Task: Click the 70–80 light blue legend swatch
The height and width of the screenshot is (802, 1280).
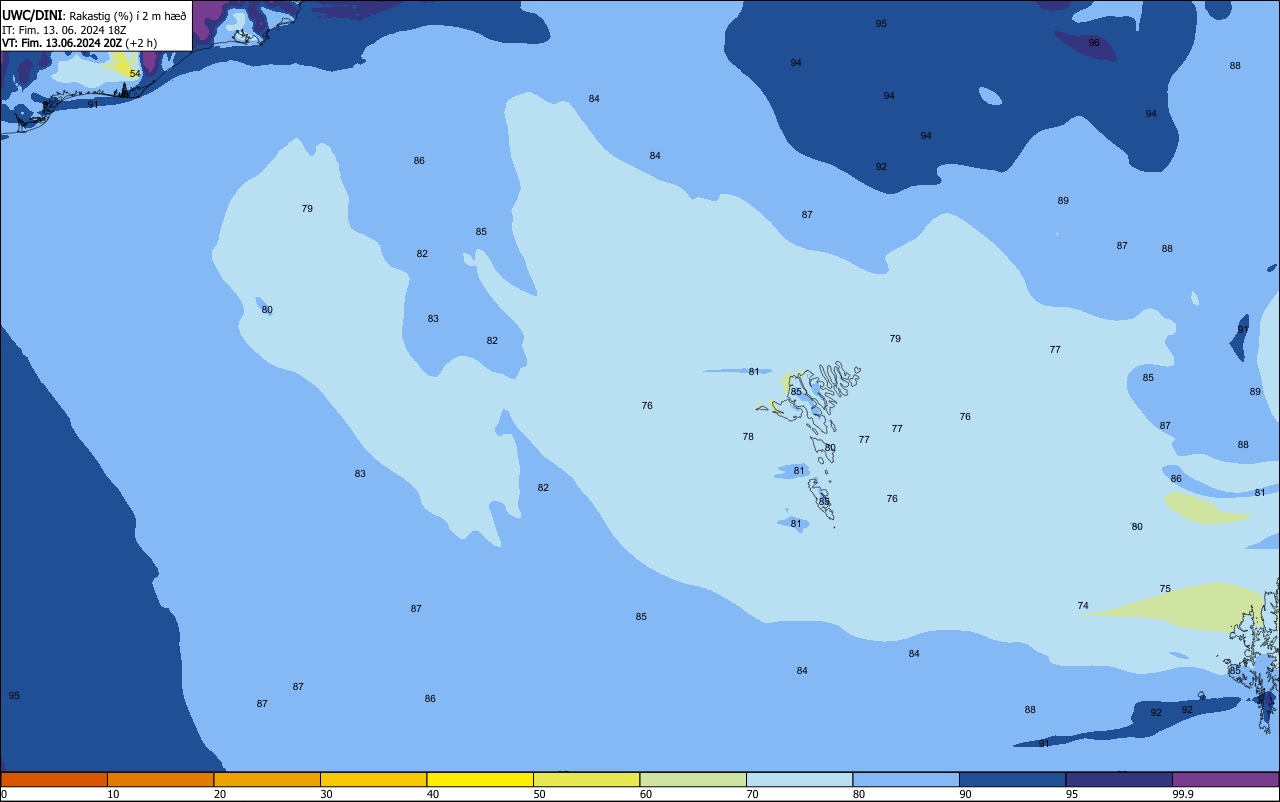Action: coord(799,779)
